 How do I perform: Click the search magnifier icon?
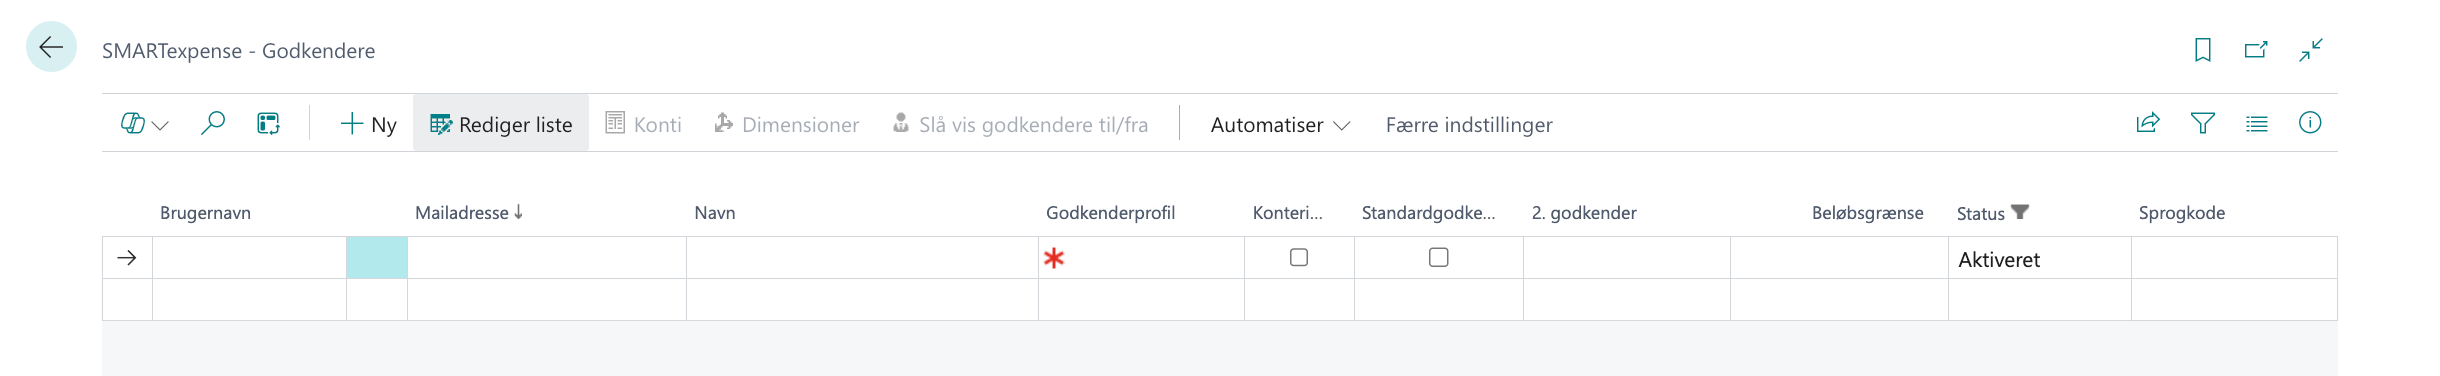click(x=212, y=123)
